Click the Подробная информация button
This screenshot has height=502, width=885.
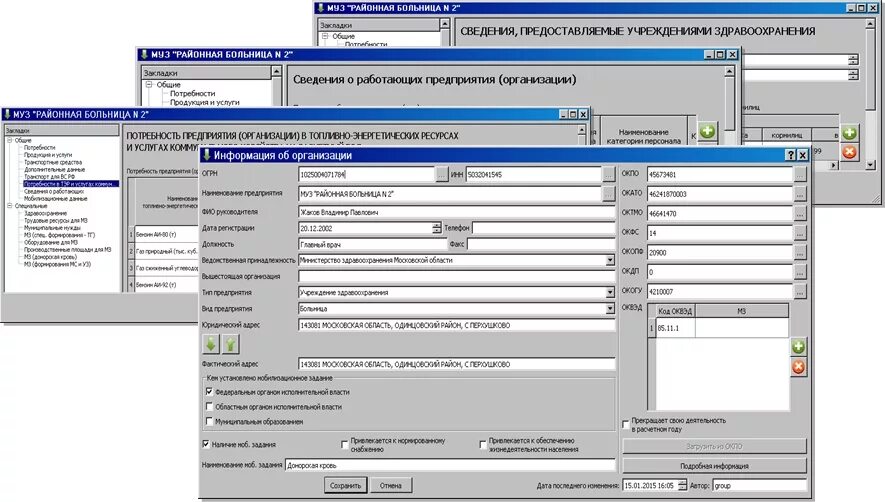[x=715, y=466]
